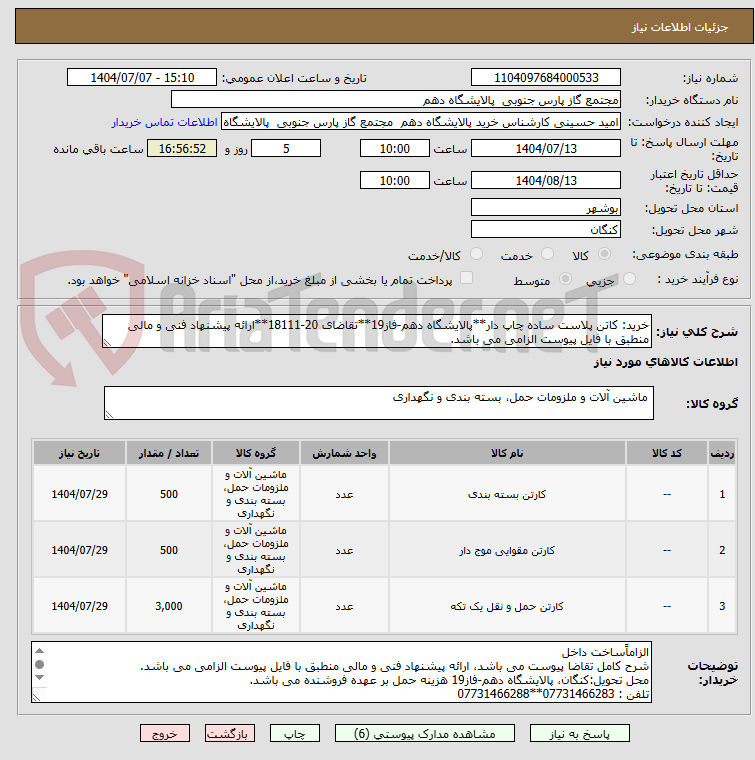Open اطلاعات تماس خریدار link
The width and height of the screenshot is (755, 760).
point(164,122)
